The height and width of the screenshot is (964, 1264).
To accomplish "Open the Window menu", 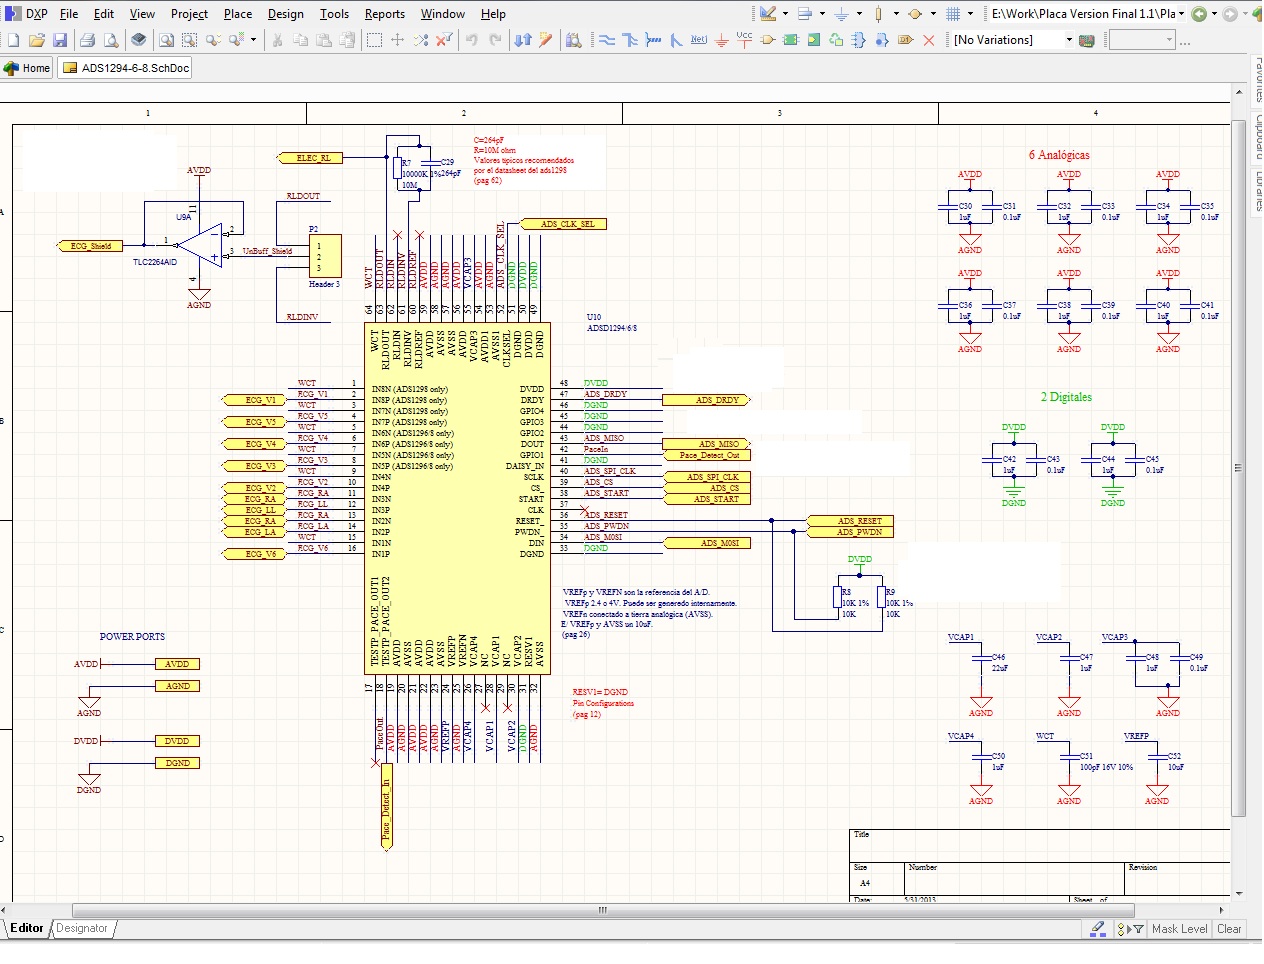I will point(442,14).
